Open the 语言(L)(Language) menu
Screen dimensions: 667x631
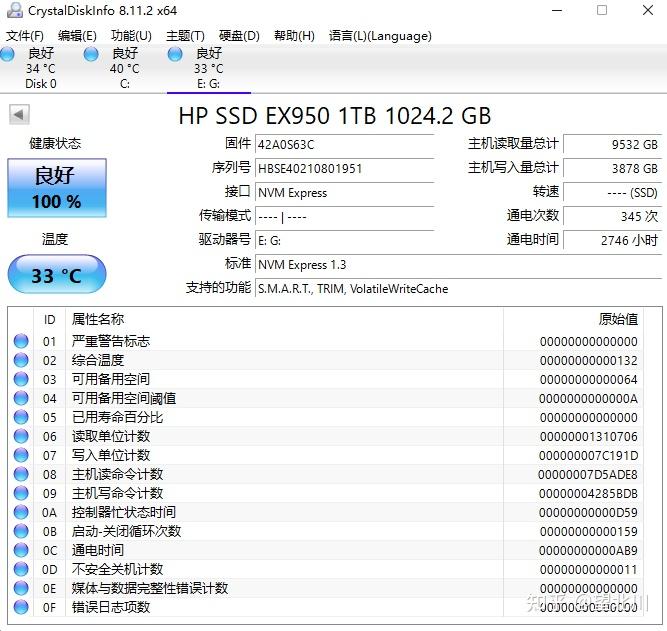tap(380, 36)
